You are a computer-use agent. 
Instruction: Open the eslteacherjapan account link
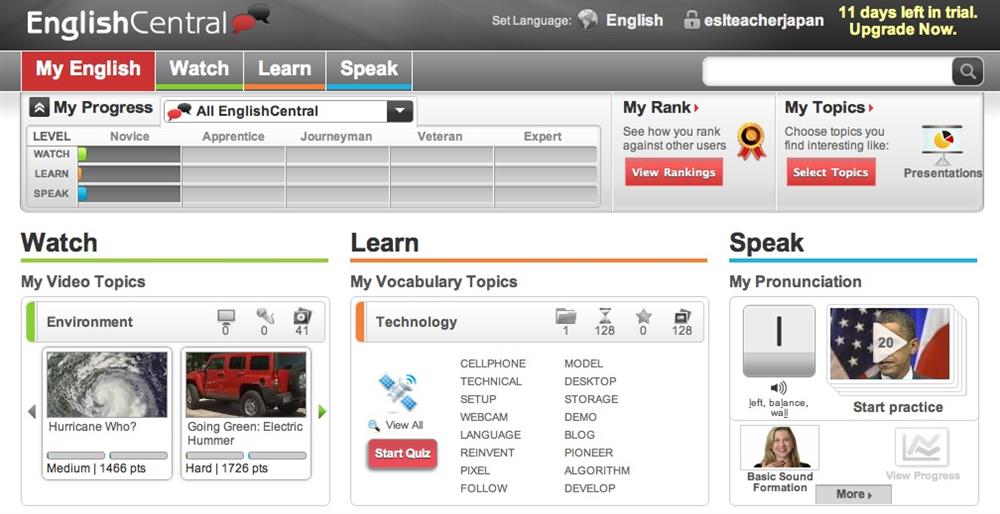click(x=763, y=20)
